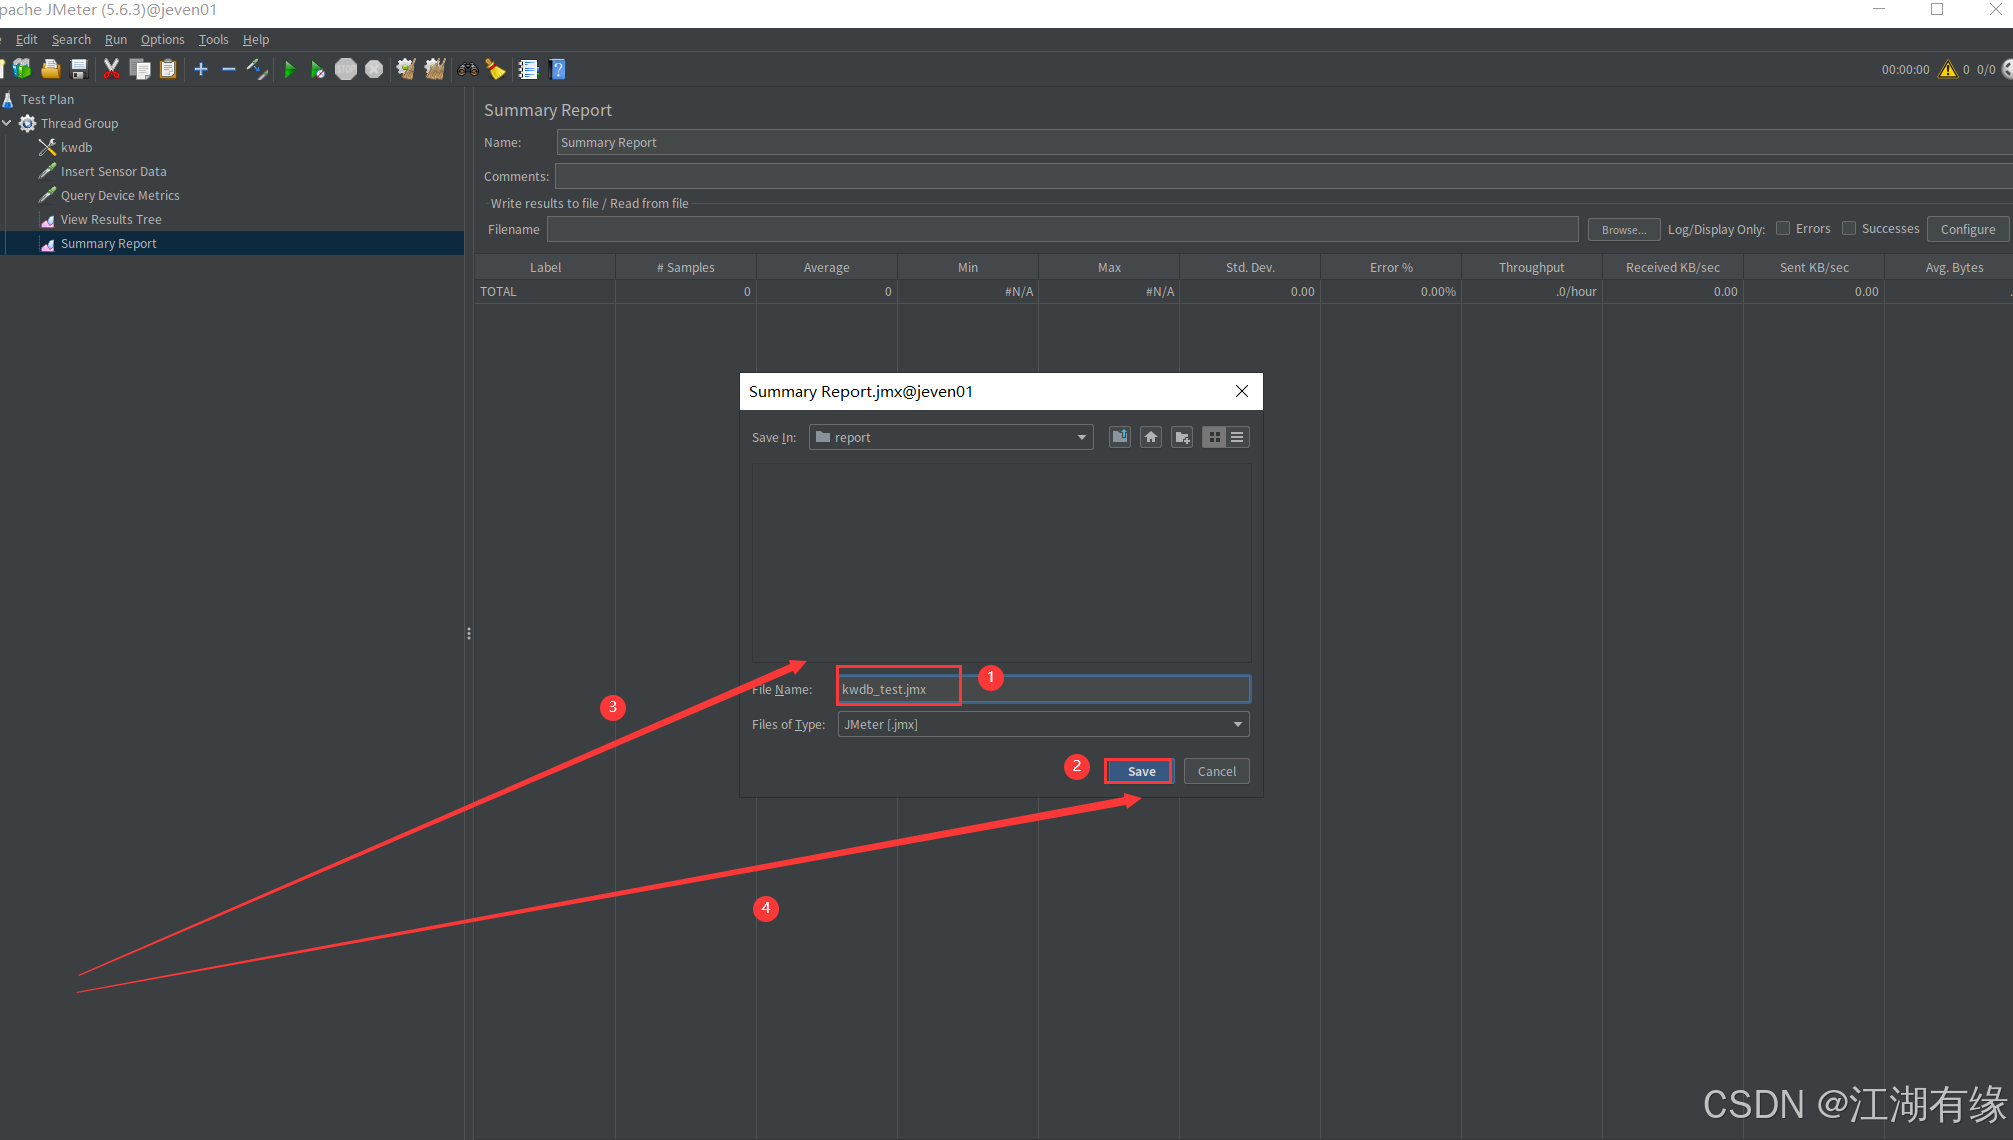The width and height of the screenshot is (2013, 1140).
Task: Click the Up One Level folder icon
Action: 1120,437
